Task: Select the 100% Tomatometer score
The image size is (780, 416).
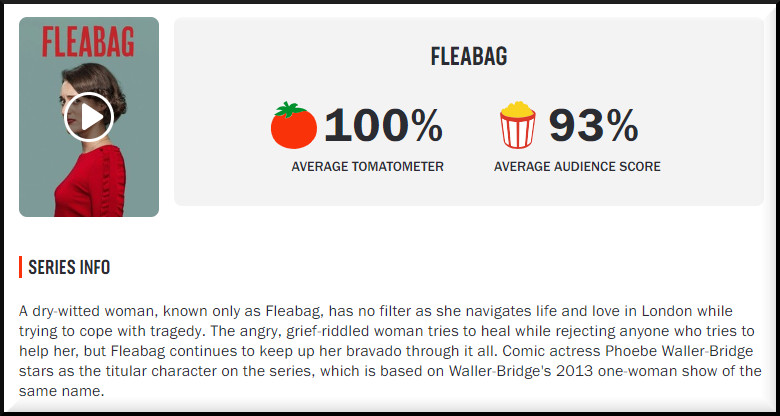Action: 383,126
